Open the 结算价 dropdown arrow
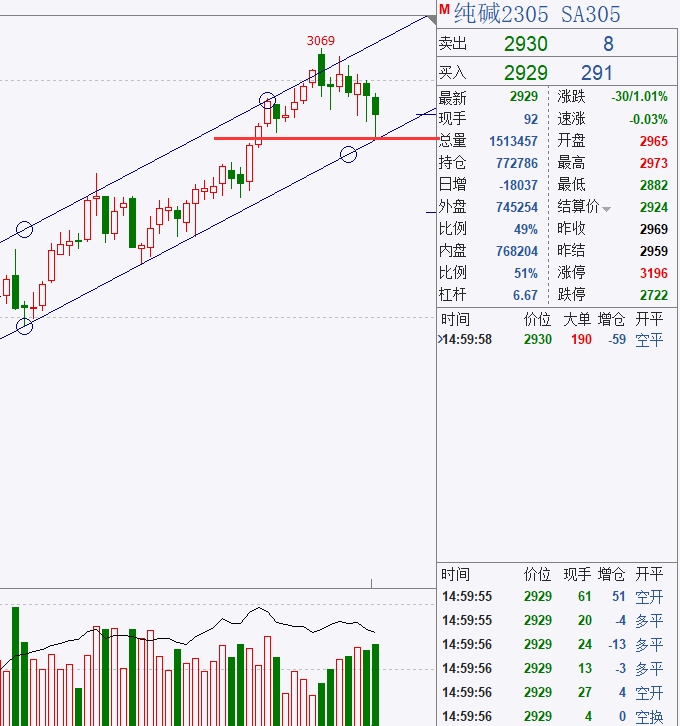 point(606,208)
